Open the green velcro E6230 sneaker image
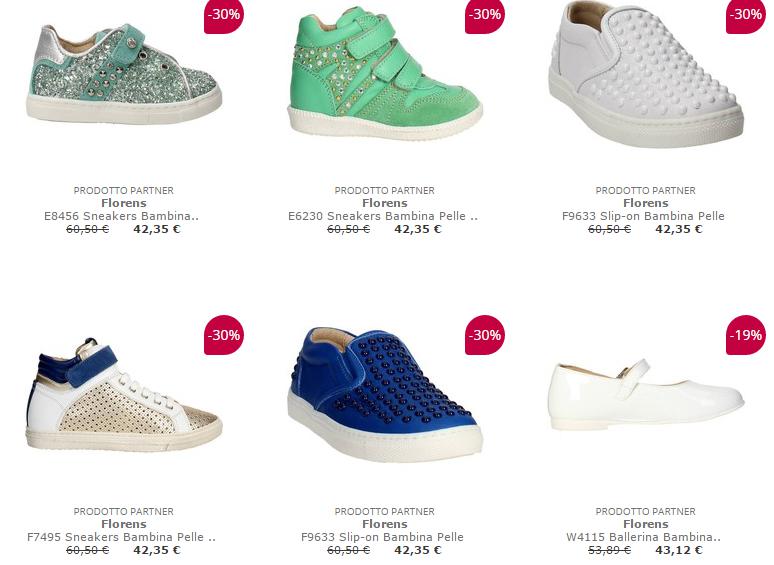 385,74
